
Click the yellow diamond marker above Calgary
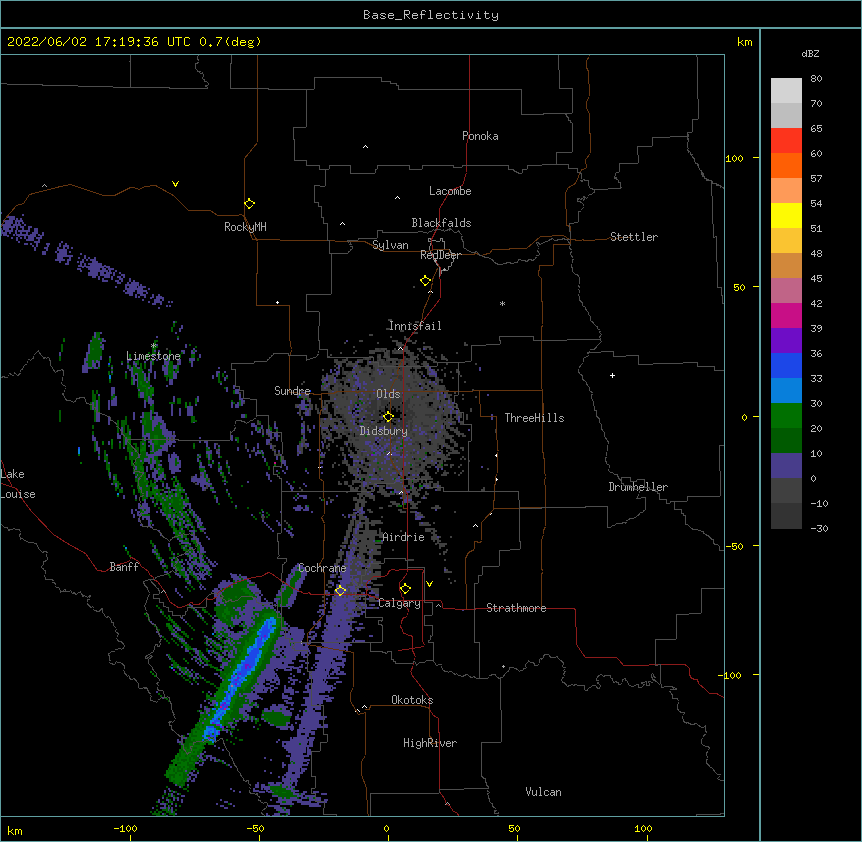pos(405,589)
